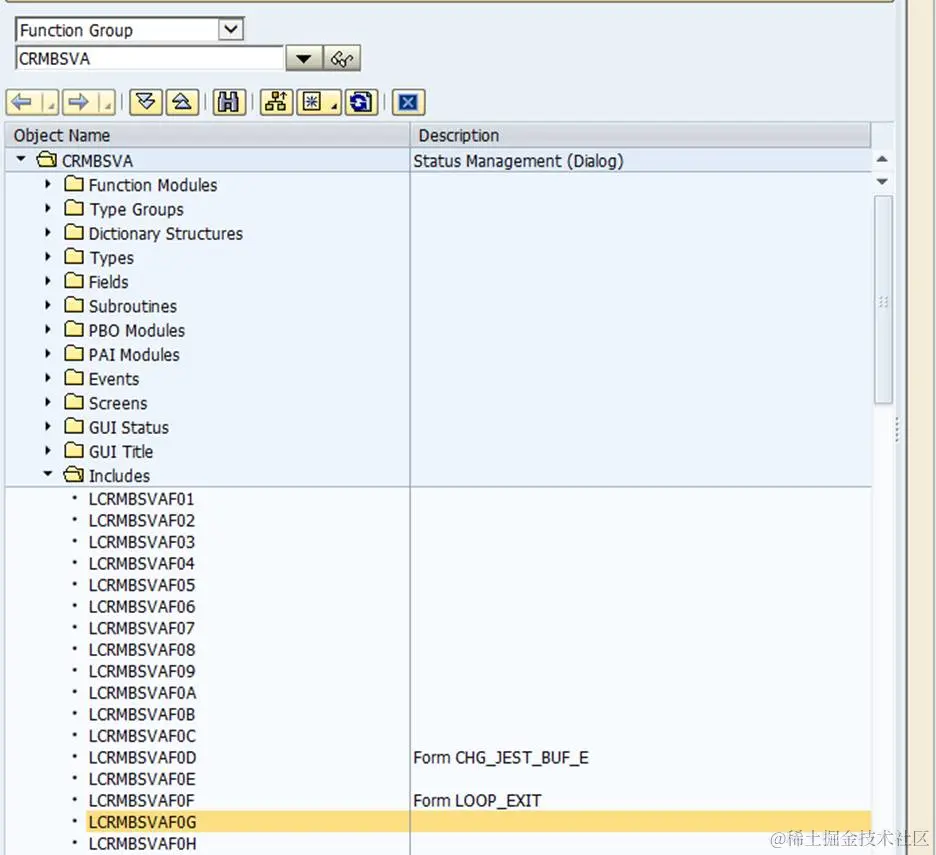Select include LCRMBSVAF07
This screenshot has height=855, width=936.
coord(141,628)
